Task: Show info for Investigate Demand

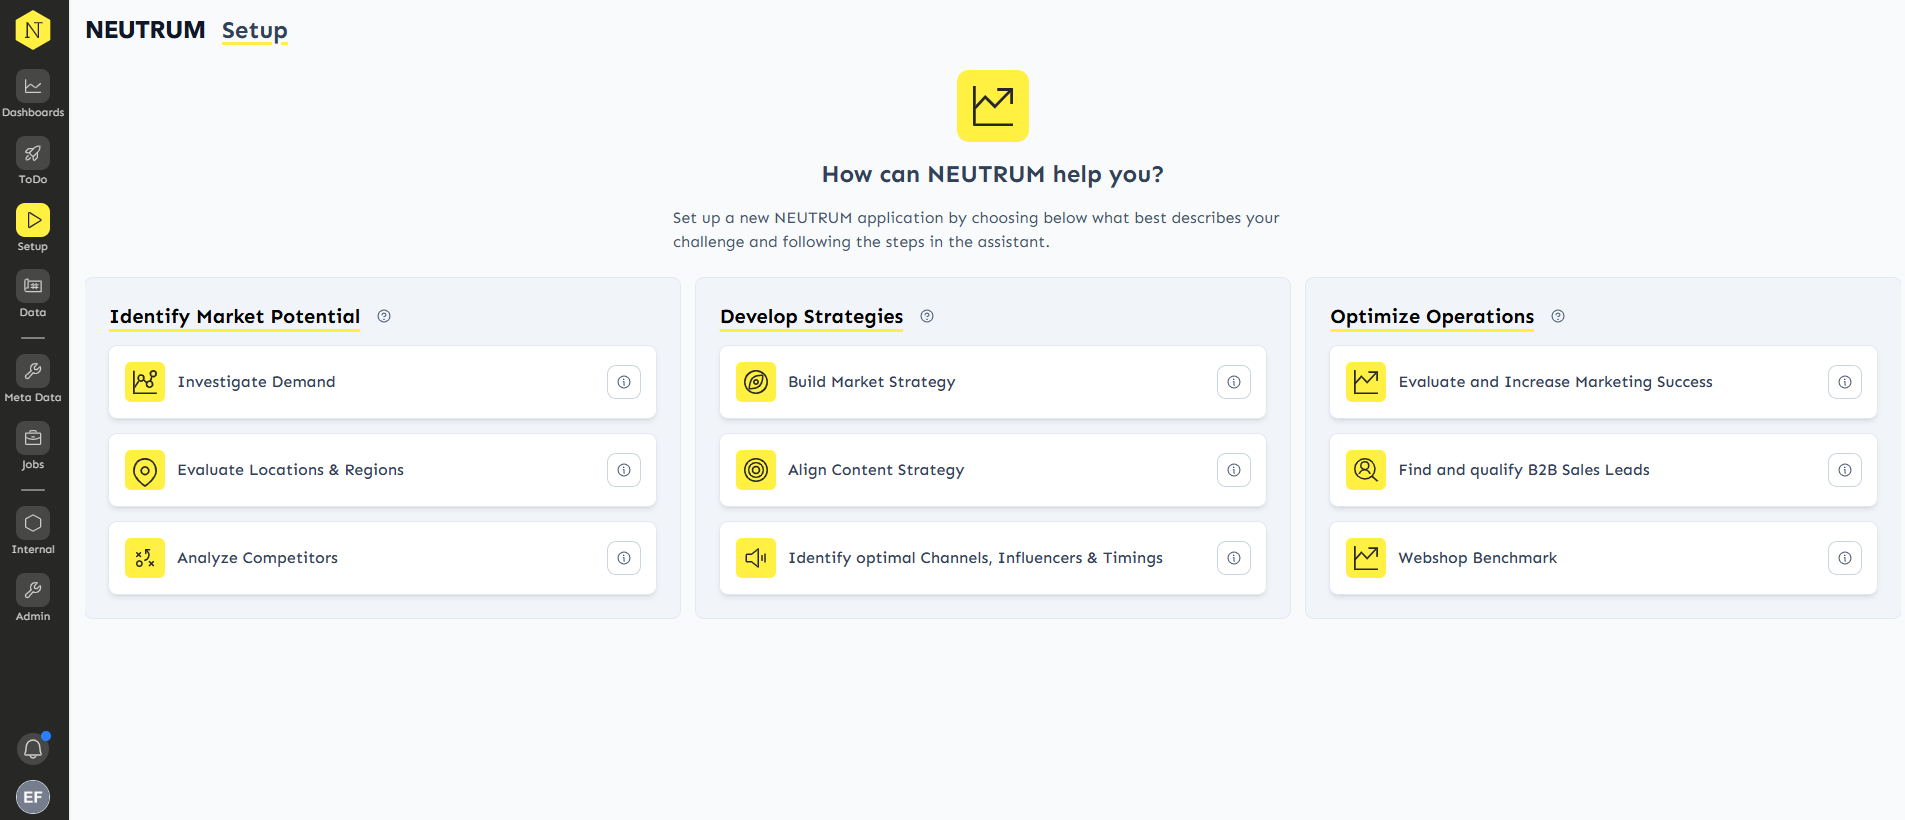Action: coord(624,382)
